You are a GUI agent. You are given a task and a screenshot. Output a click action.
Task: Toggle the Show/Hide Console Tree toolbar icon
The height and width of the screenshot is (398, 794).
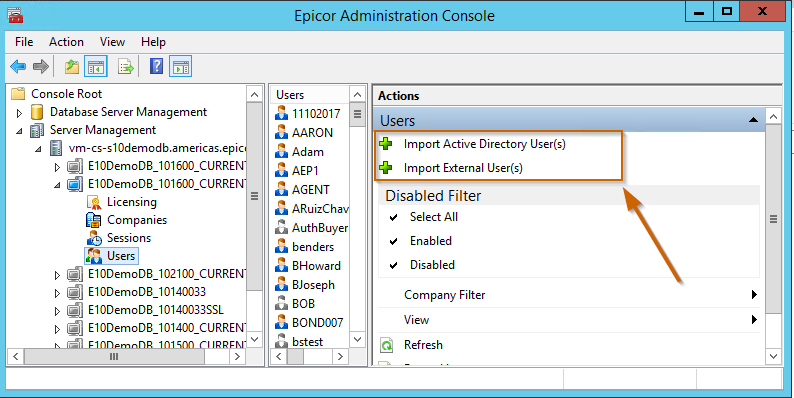click(x=96, y=66)
